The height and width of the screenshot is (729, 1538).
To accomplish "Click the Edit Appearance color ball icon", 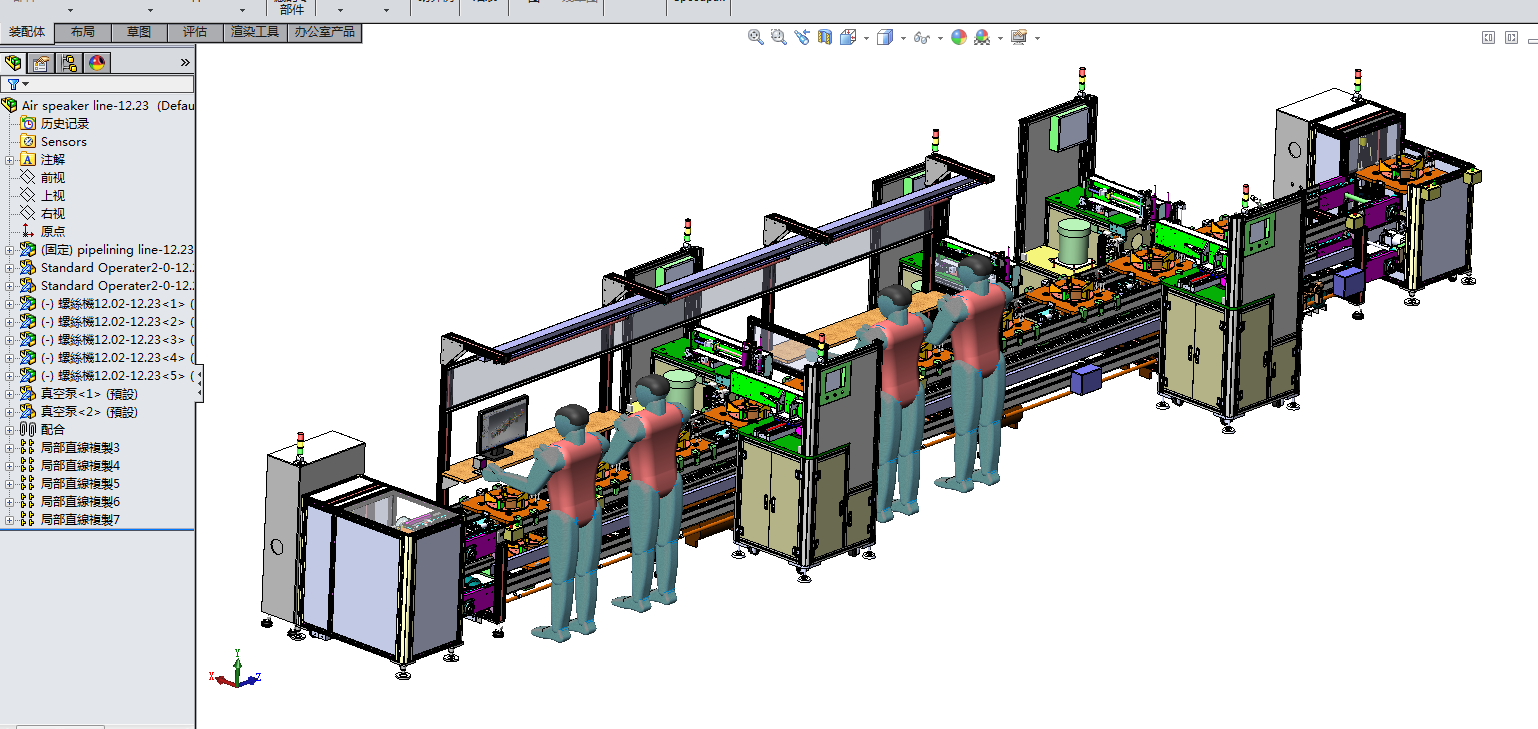I will [x=959, y=37].
